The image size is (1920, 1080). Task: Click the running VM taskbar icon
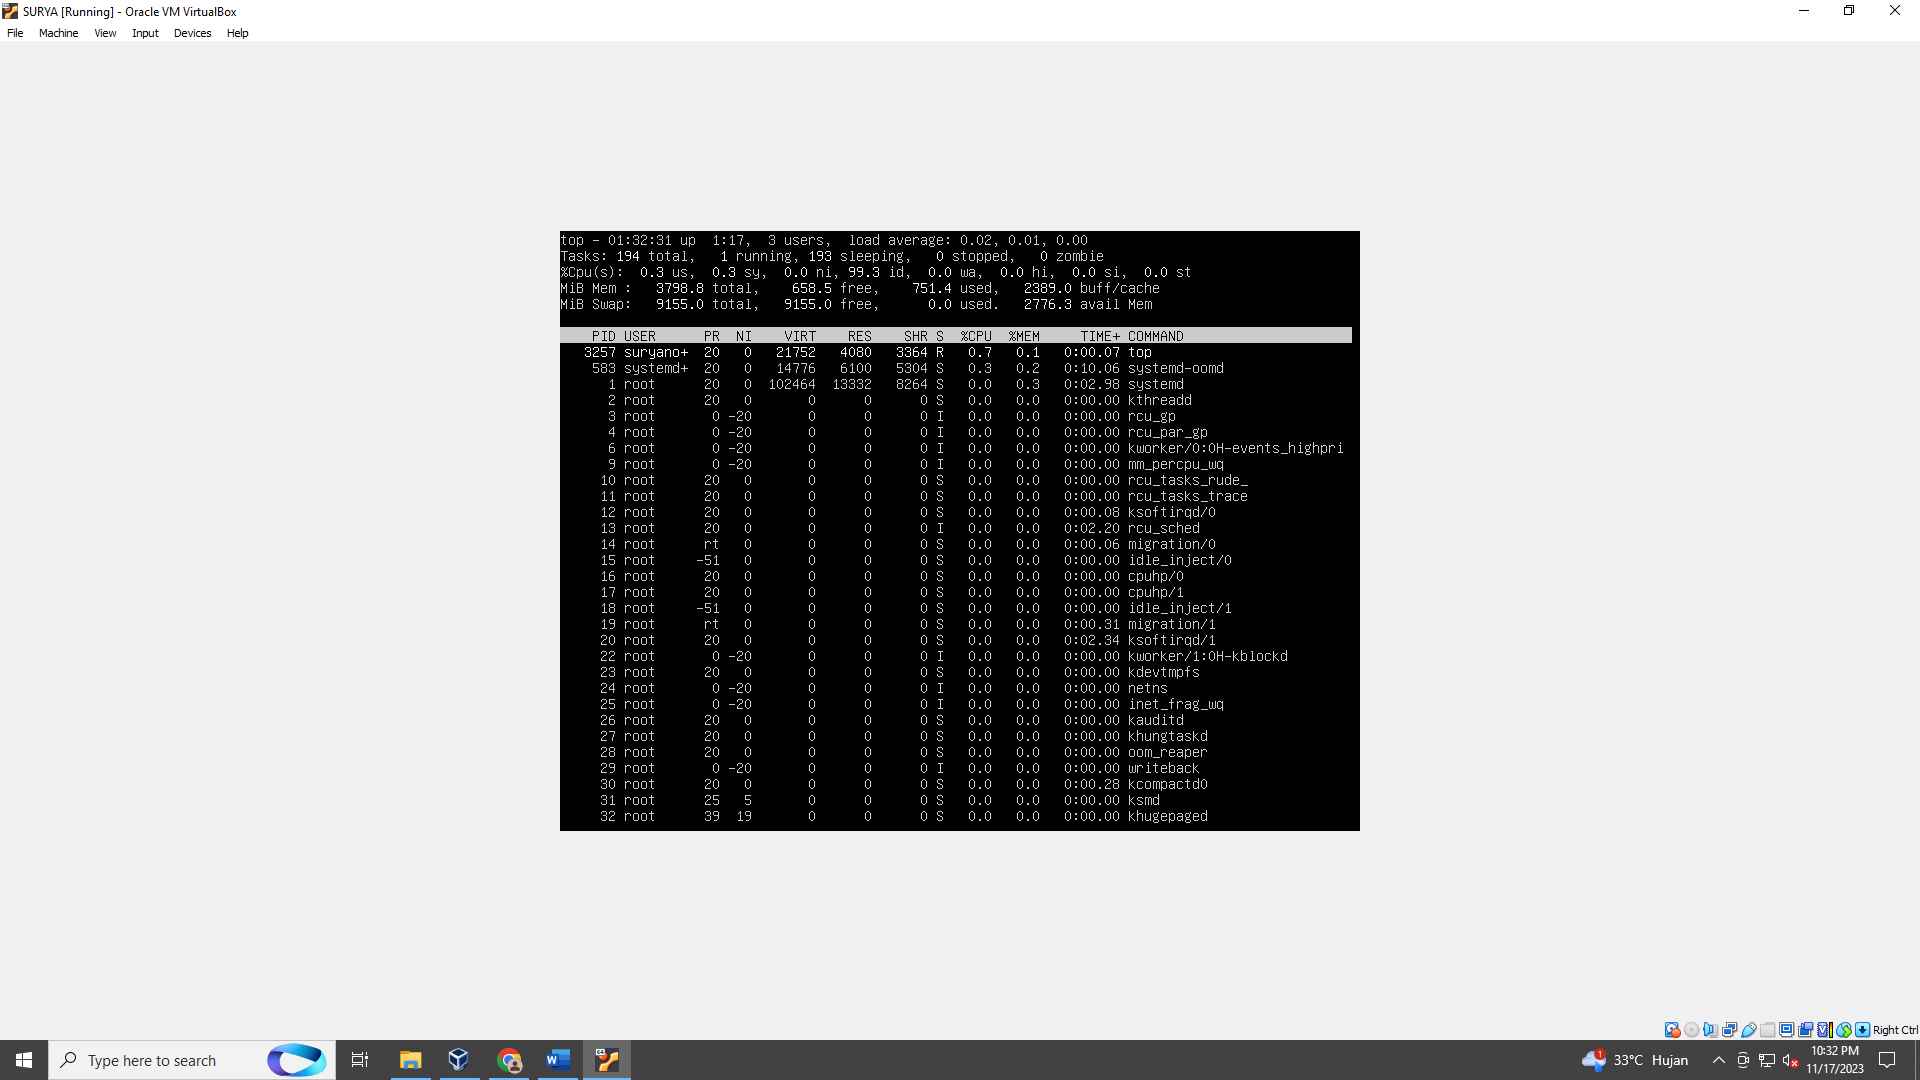pos(607,1060)
